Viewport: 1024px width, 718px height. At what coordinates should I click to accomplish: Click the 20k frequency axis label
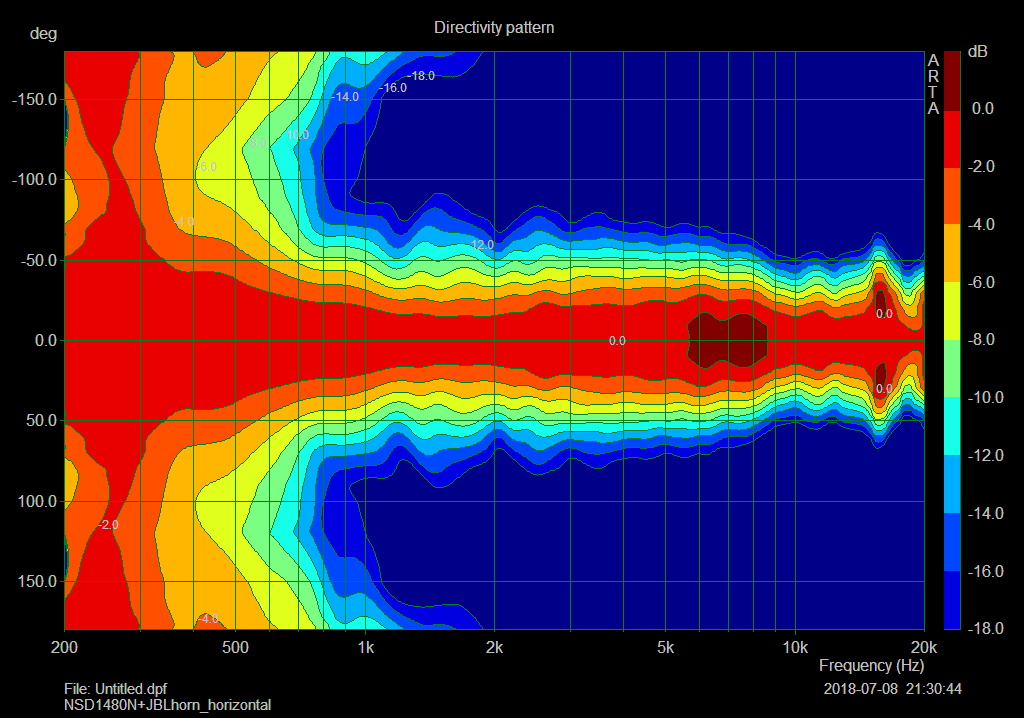[x=923, y=647]
